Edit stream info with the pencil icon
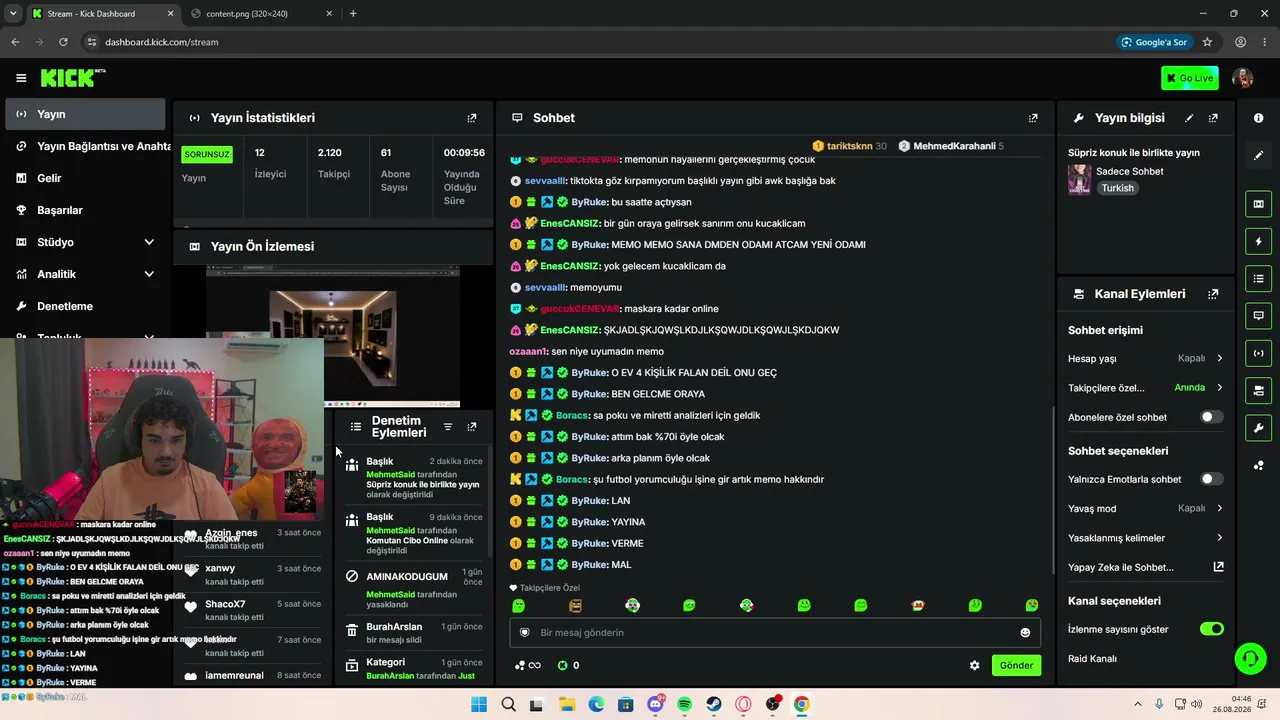This screenshot has height=720, width=1280. point(1189,118)
